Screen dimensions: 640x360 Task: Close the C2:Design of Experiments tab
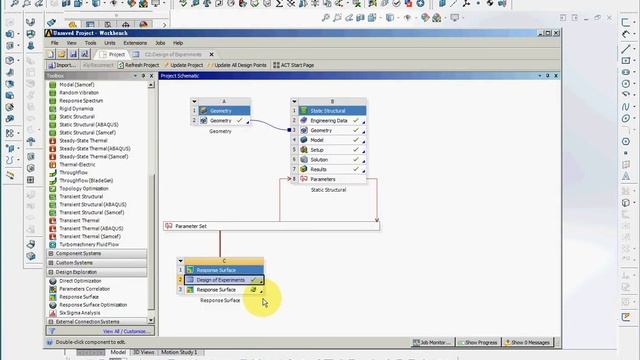(211, 54)
